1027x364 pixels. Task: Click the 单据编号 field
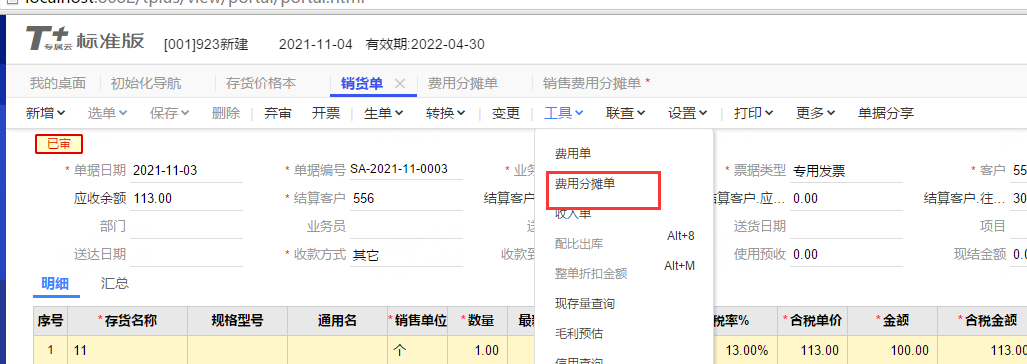click(x=406, y=170)
